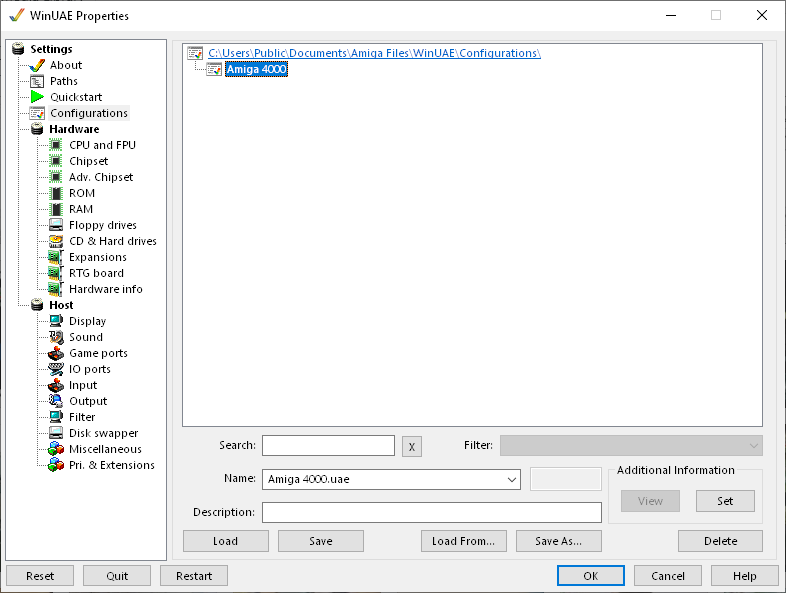Viewport: 786px width, 593px height.
Task: Focus the Description text field
Action: click(x=432, y=513)
